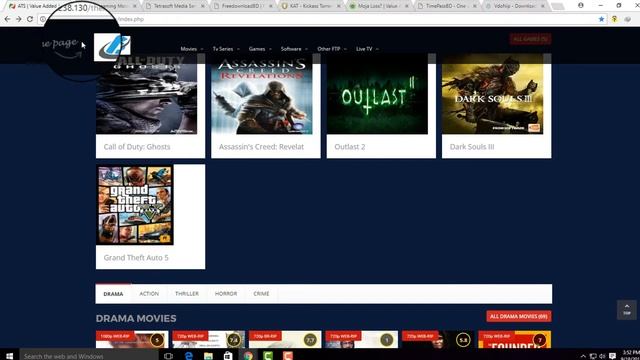Viewport: 640px width, 360px height.
Task: Open the Grand Theft Auto 5 title link
Action: click(136, 258)
